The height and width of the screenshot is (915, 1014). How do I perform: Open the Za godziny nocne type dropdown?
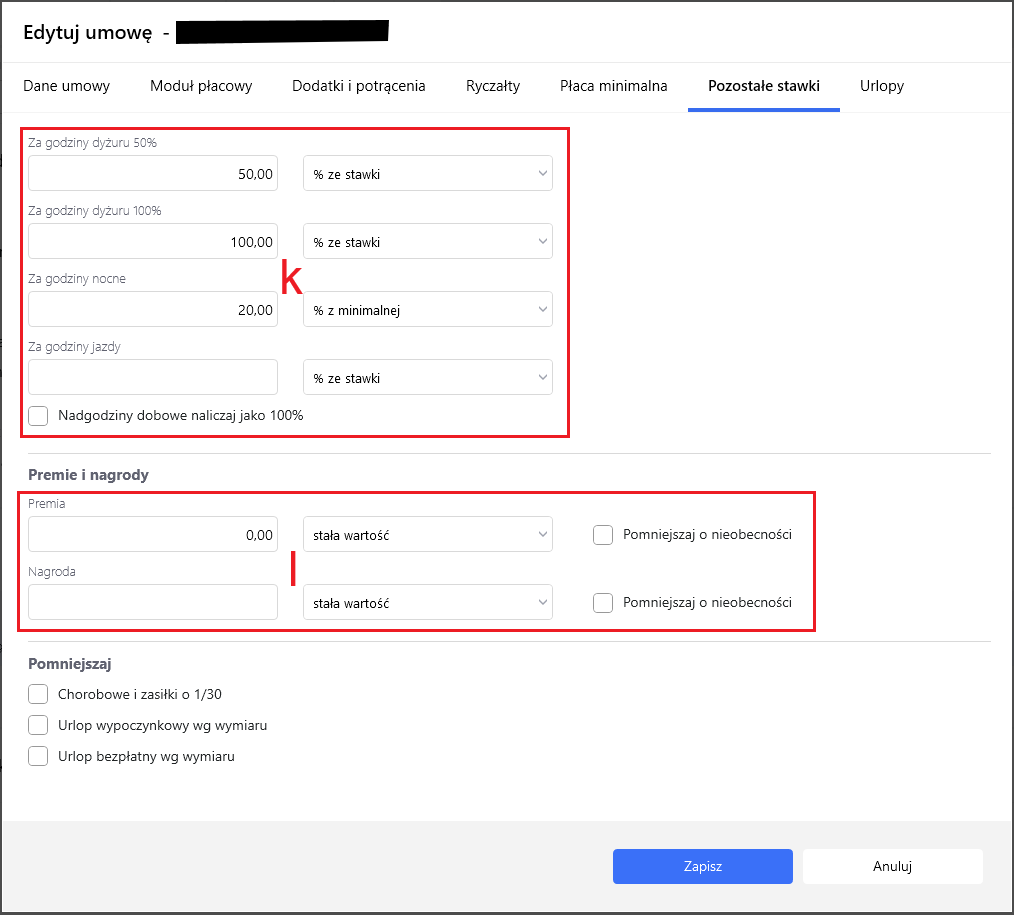click(427, 310)
